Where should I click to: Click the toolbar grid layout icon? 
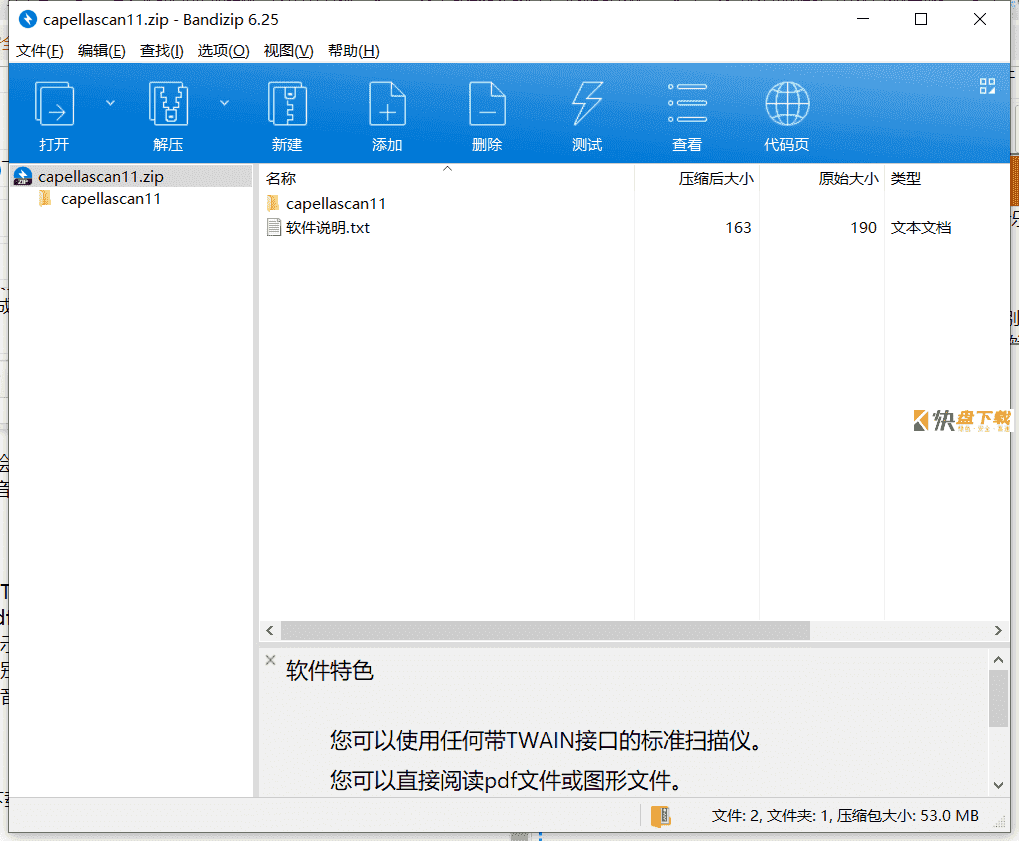[987, 86]
